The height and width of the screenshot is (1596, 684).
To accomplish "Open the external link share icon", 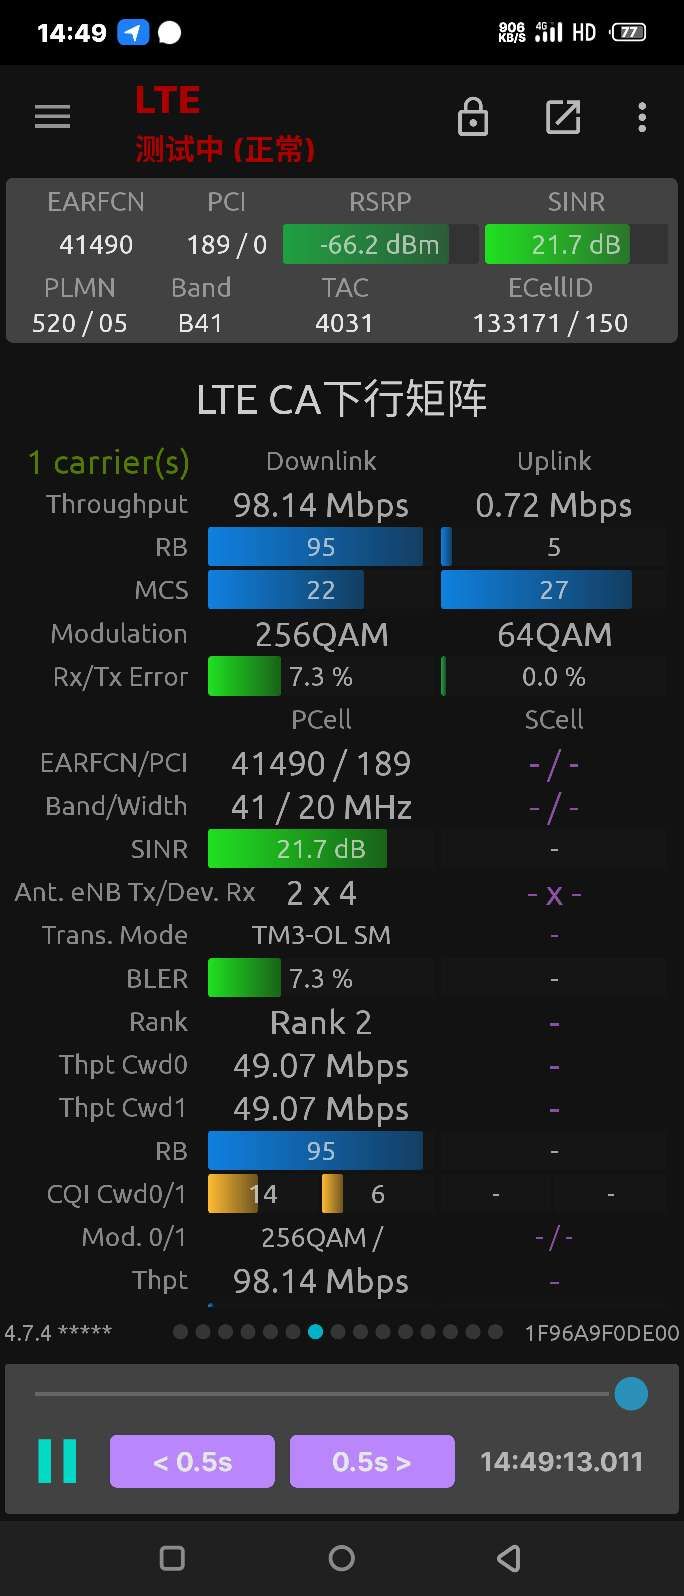I will tap(563, 117).
